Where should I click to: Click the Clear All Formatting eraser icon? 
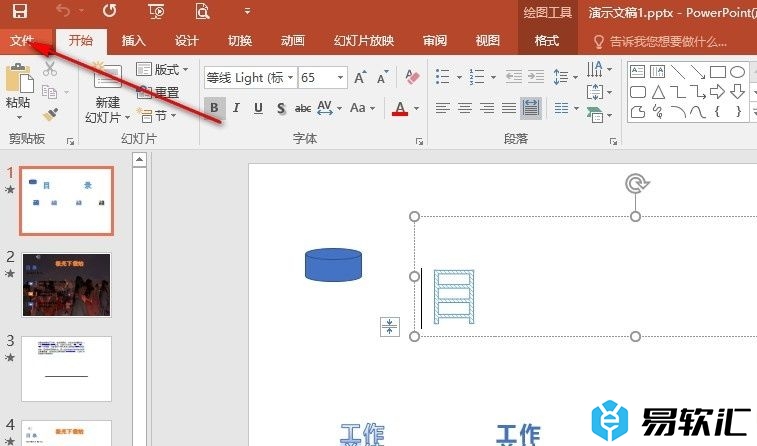pyautogui.click(x=413, y=77)
